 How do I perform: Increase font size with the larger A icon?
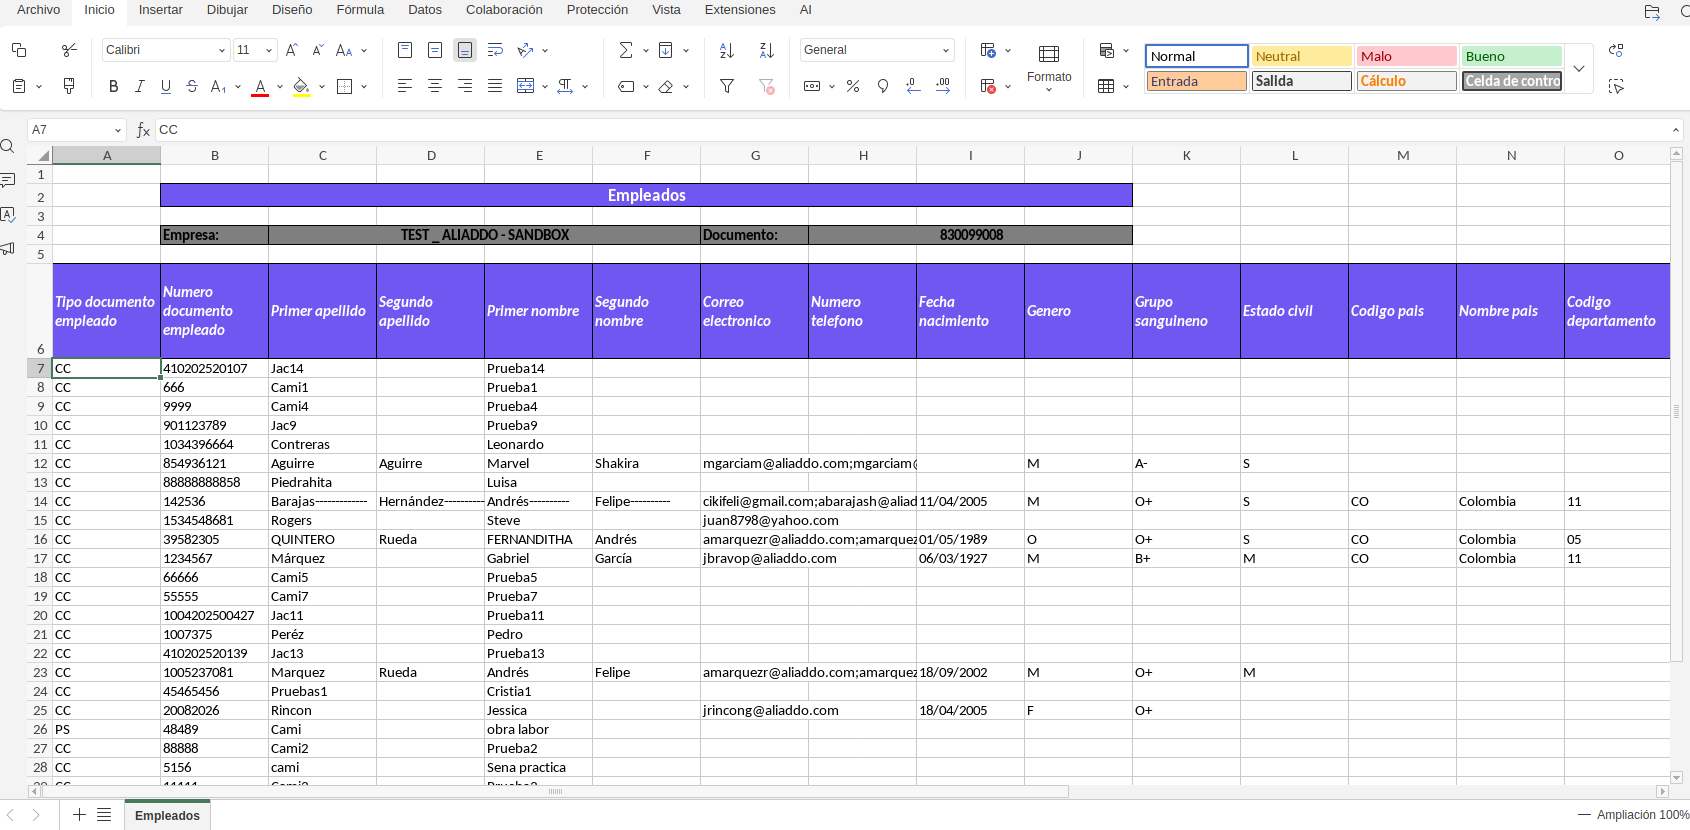(291, 50)
